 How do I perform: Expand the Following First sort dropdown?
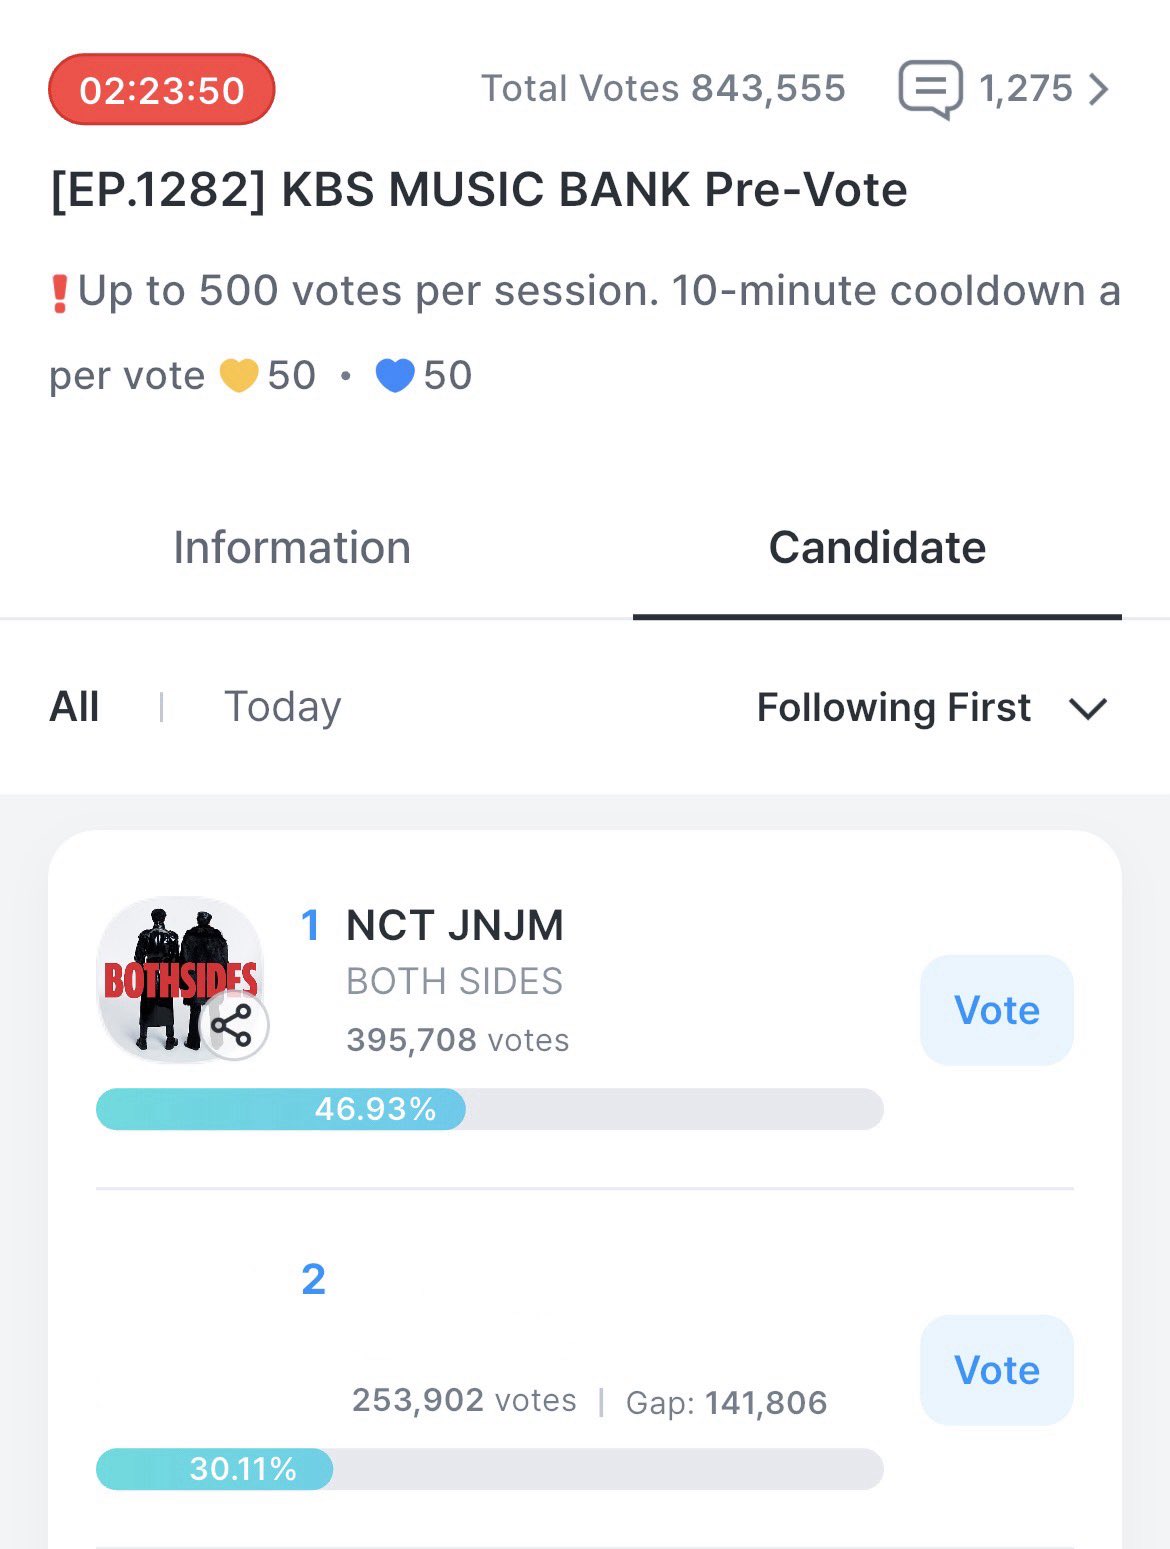tap(893, 708)
